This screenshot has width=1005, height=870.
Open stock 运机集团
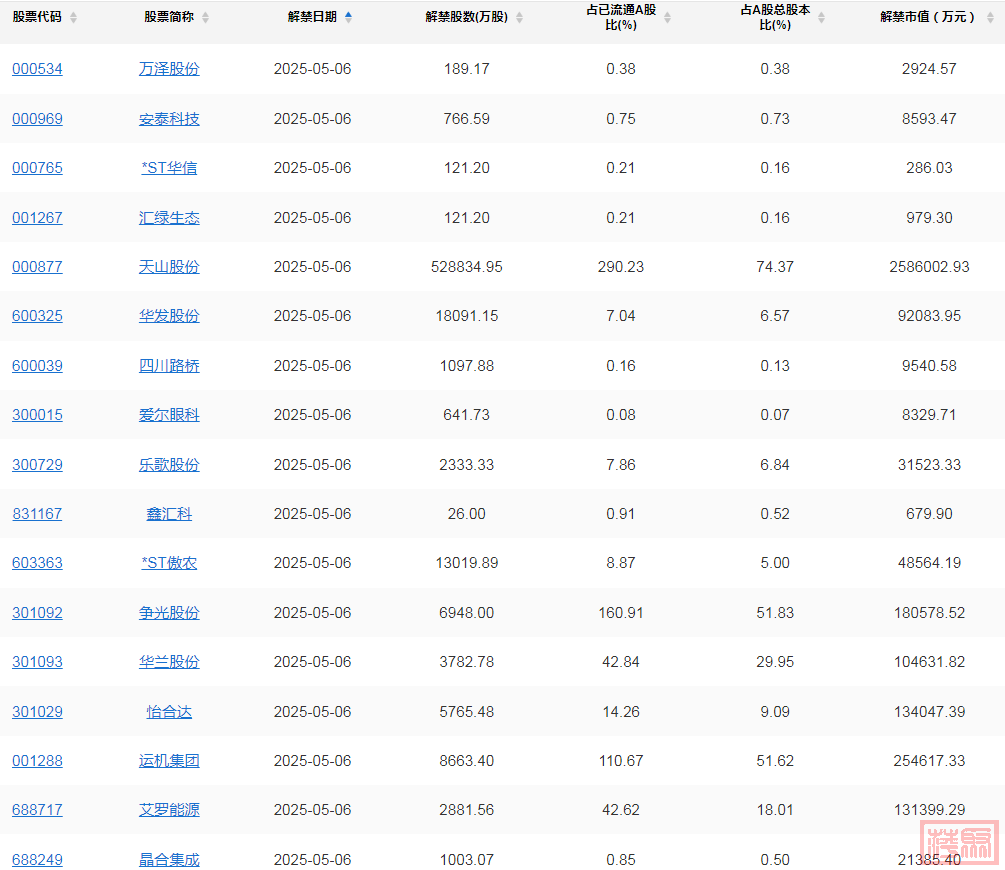click(169, 761)
